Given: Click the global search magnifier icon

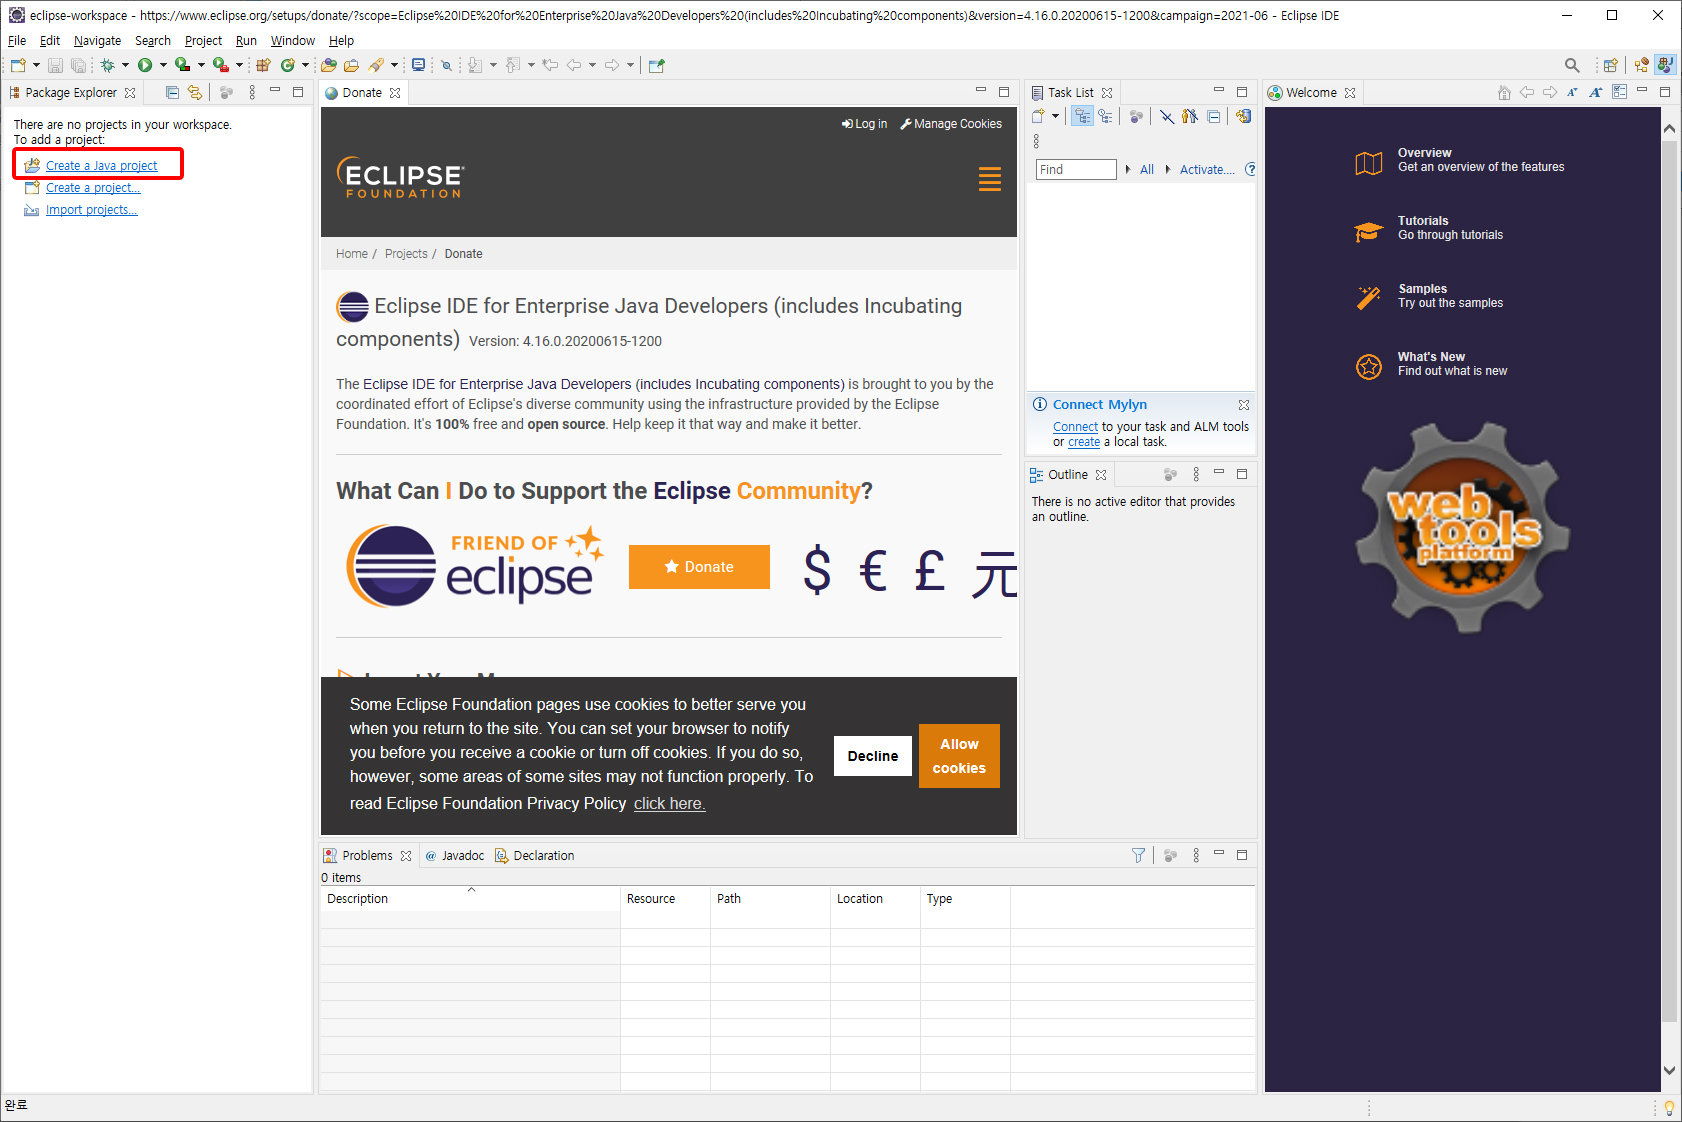Looking at the screenshot, I should click(1572, 65).
